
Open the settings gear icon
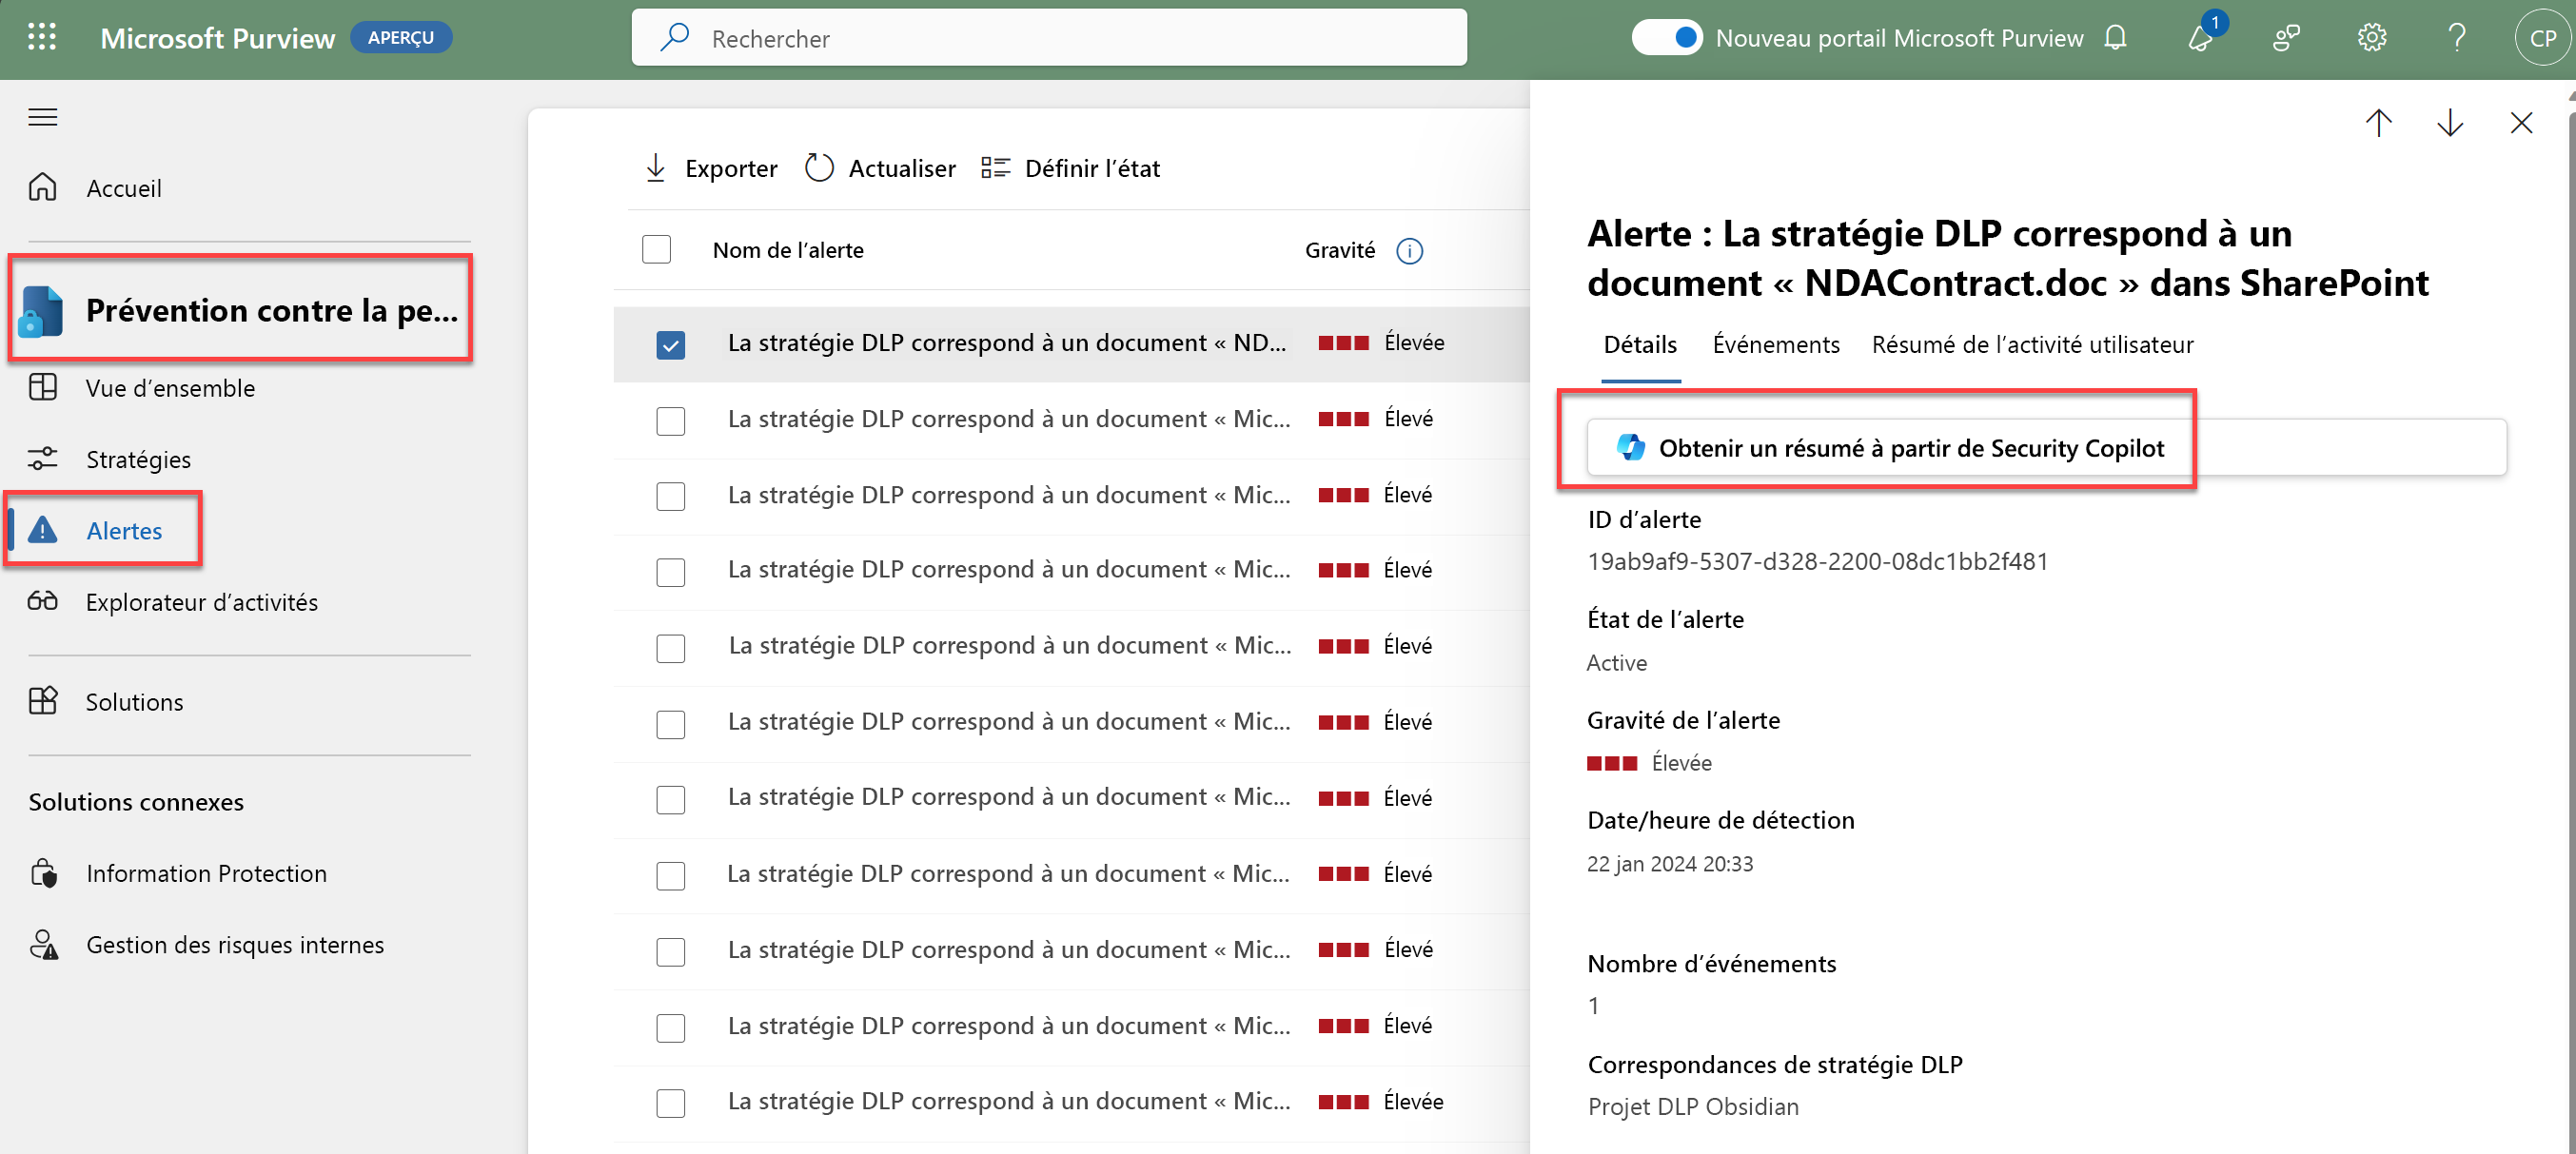click(x=2371, y=38)
